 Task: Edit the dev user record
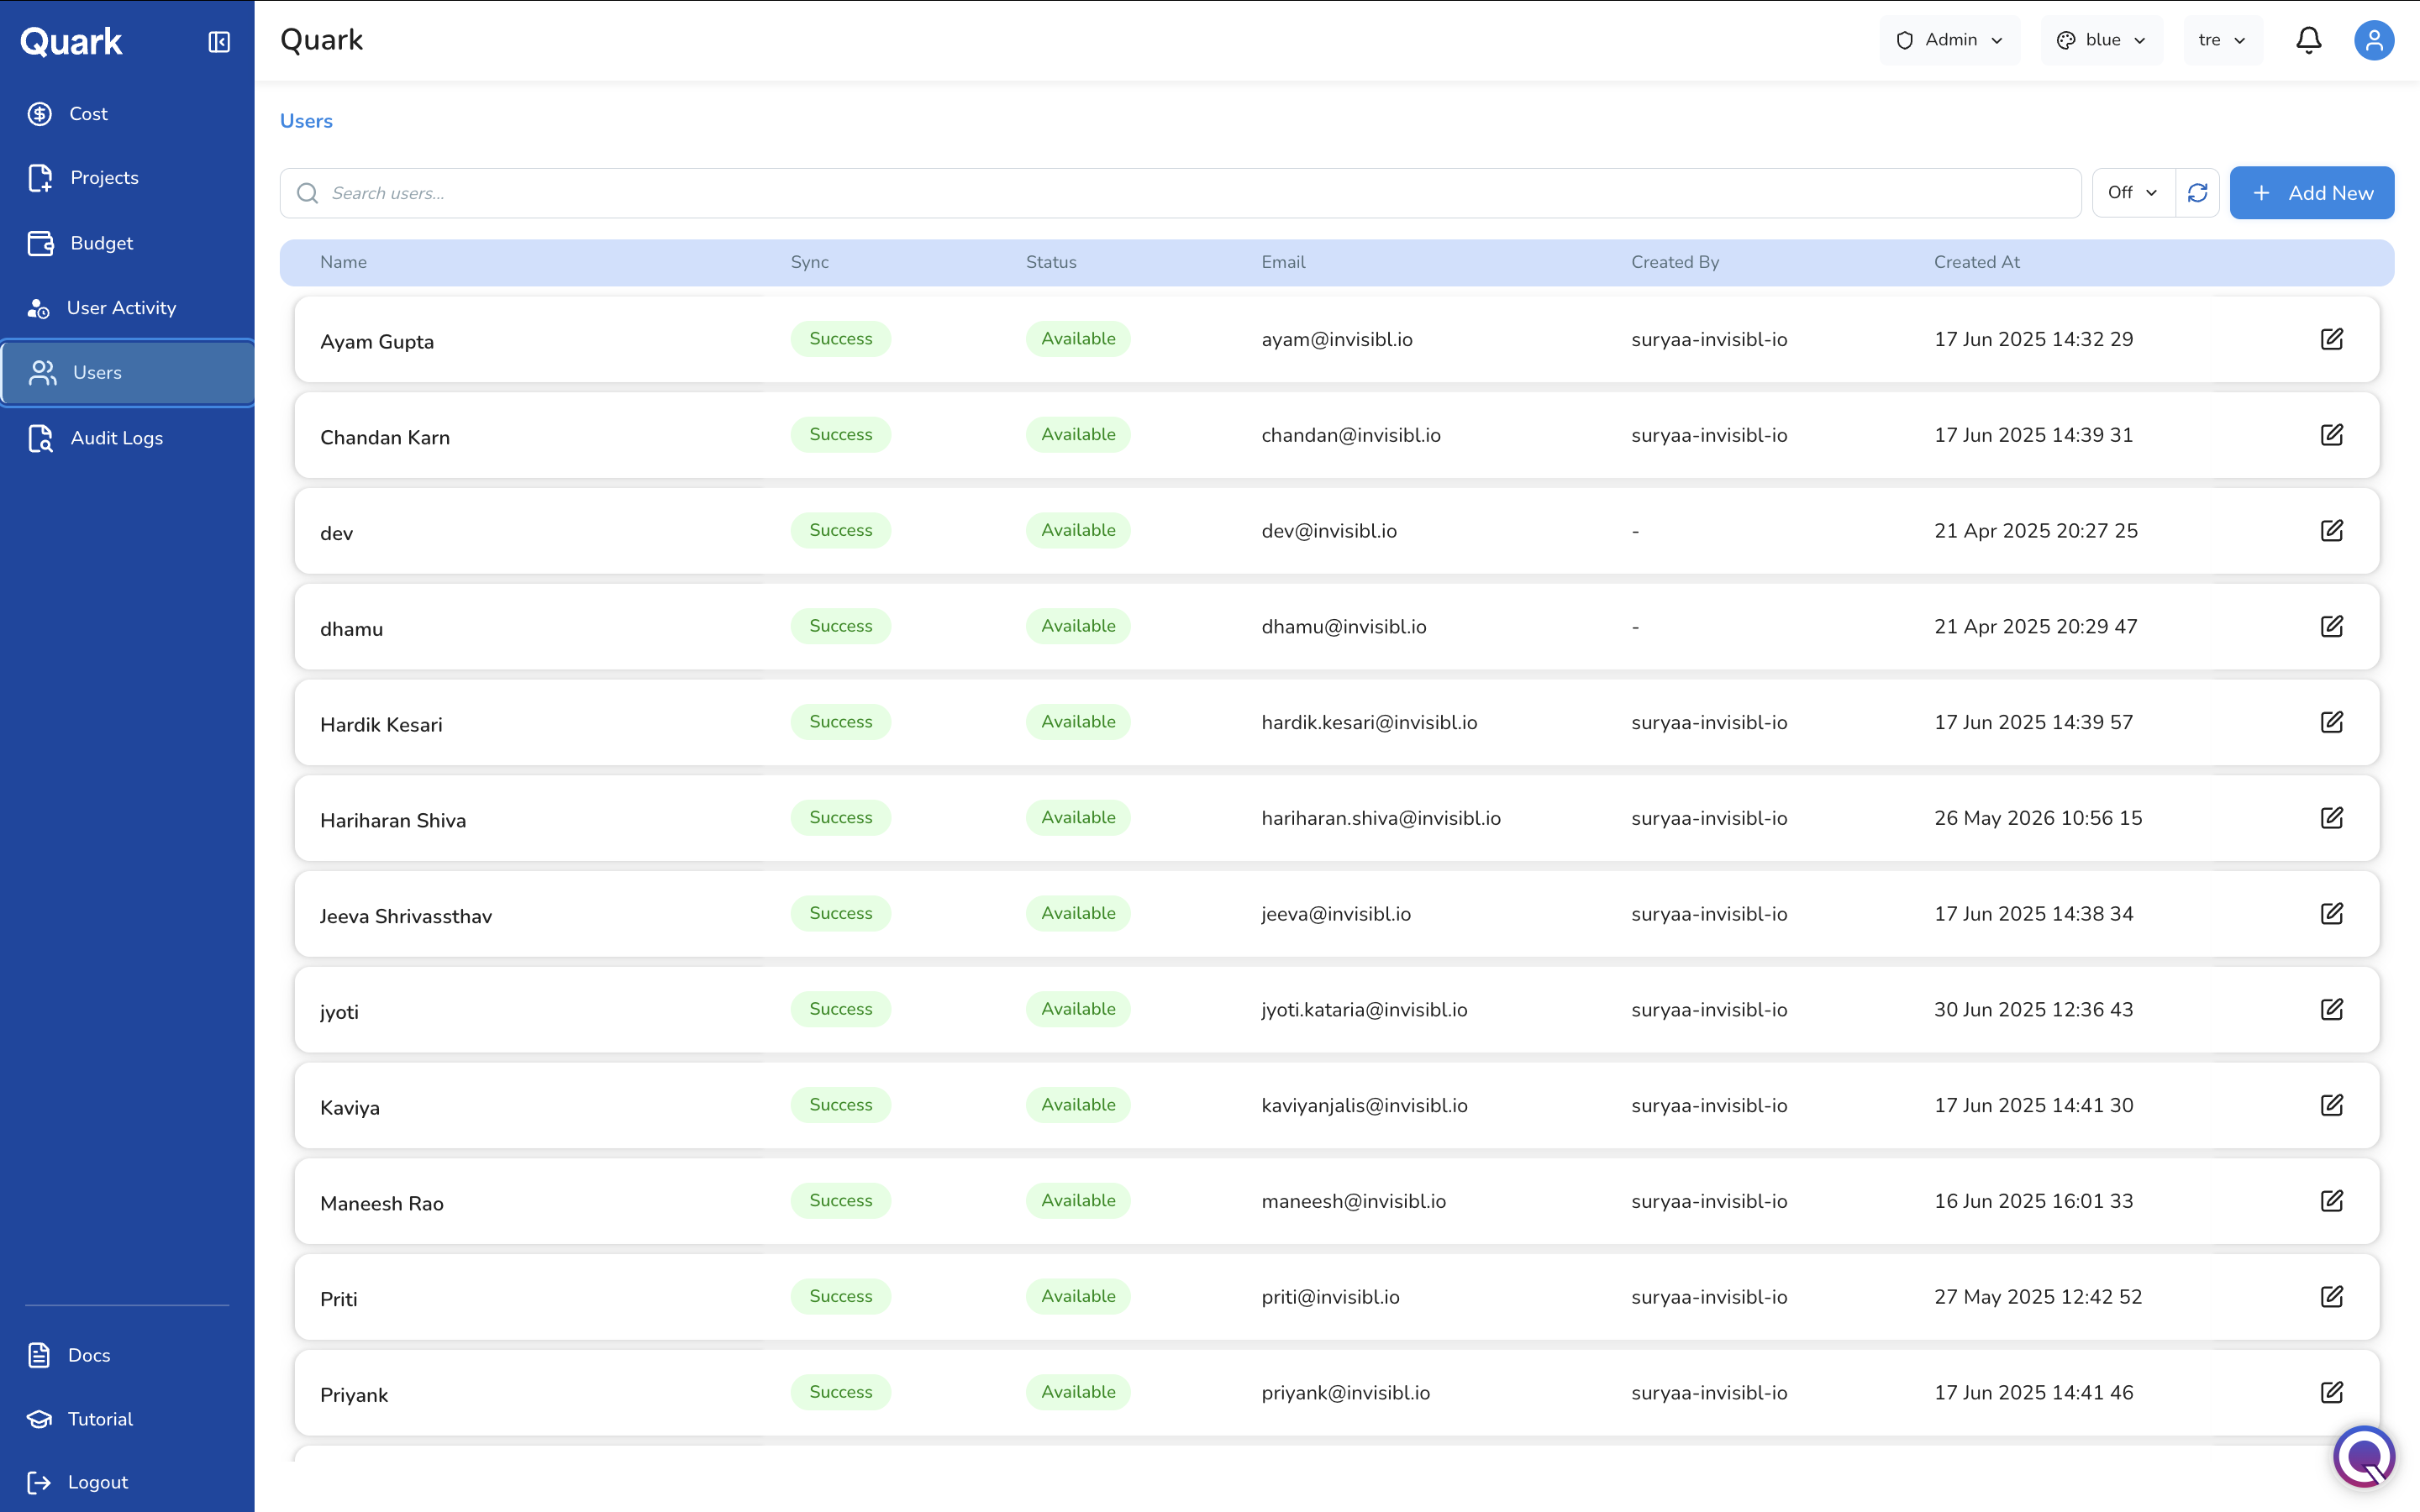pos(2331,531)
